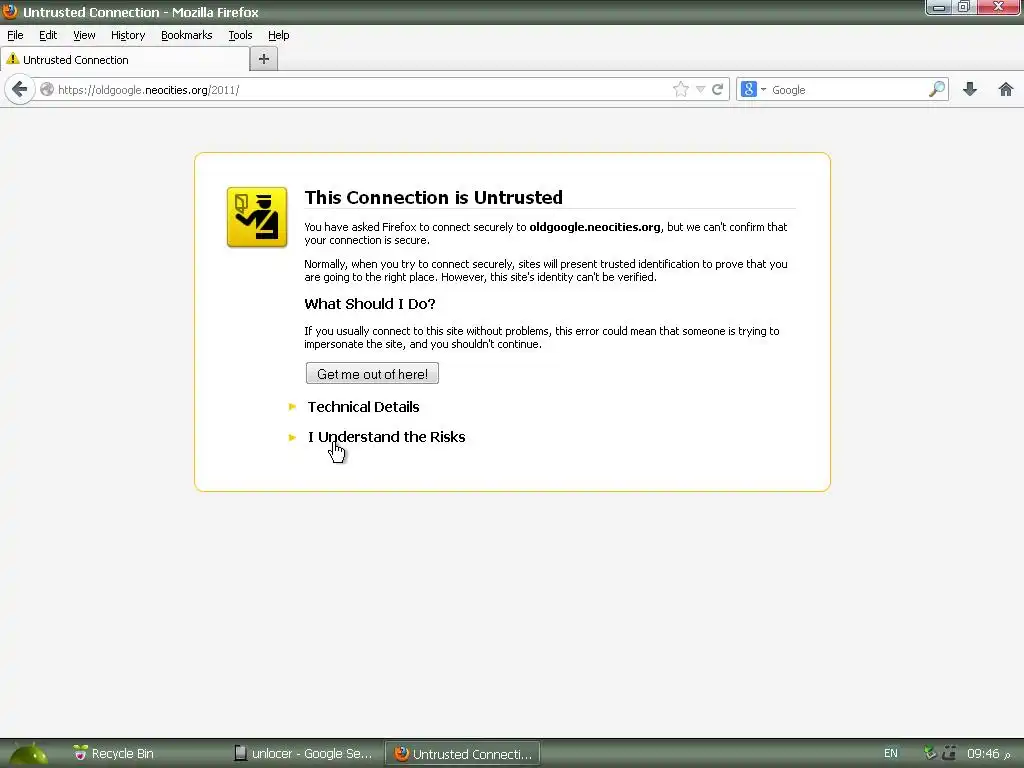Open a new tab with plus button

pos(264,59)
